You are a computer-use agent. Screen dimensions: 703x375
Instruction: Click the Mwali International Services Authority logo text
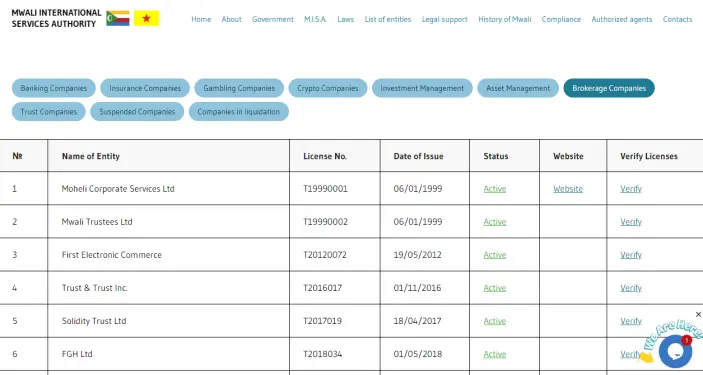click(x=56, y=18)
